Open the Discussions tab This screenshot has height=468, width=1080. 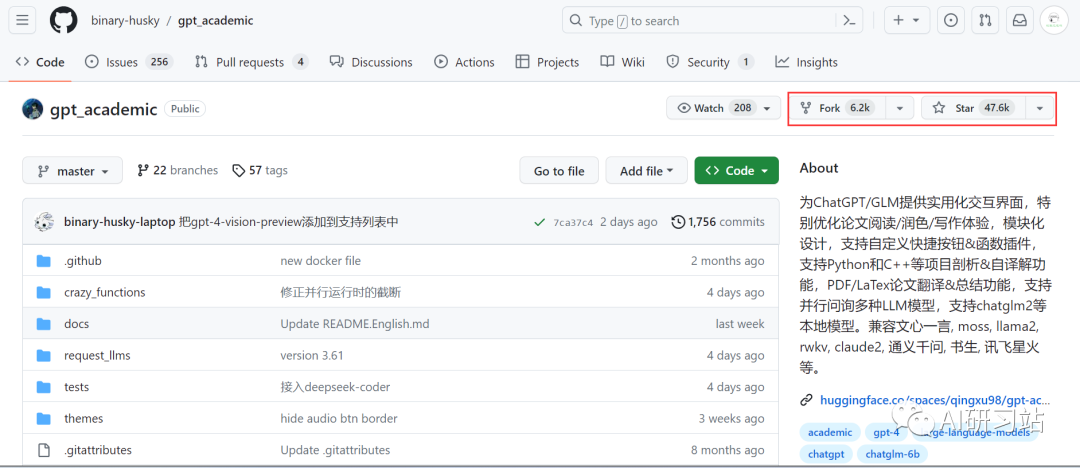(371, 62)
